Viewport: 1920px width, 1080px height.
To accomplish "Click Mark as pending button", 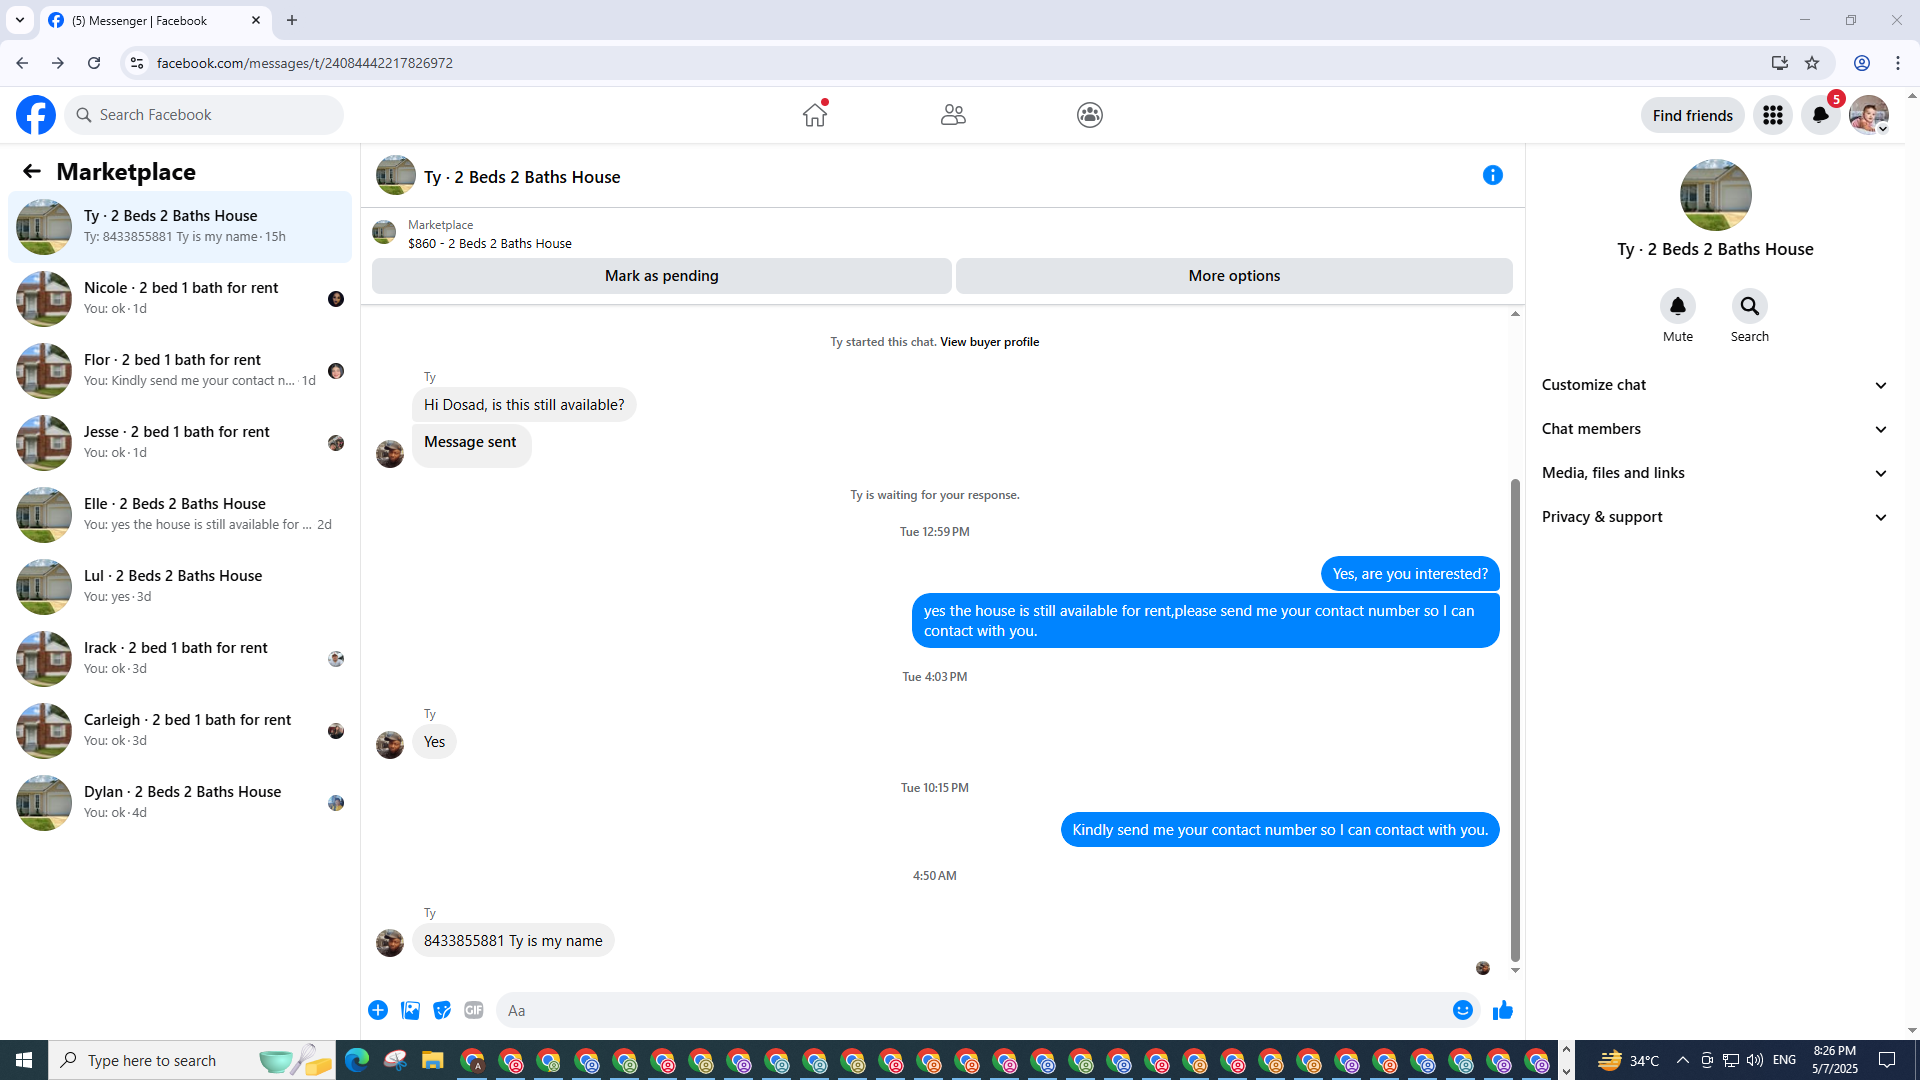I will click(661, 276).
